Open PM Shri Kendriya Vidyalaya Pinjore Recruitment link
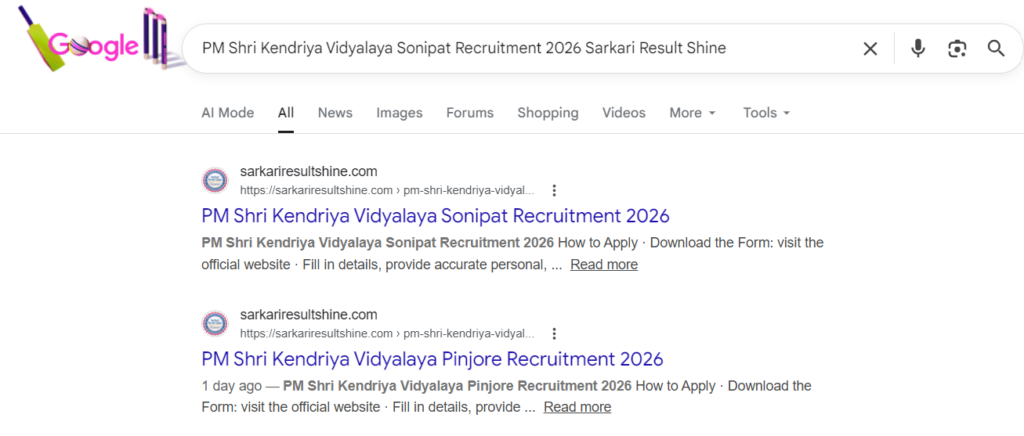 (432, 359)
